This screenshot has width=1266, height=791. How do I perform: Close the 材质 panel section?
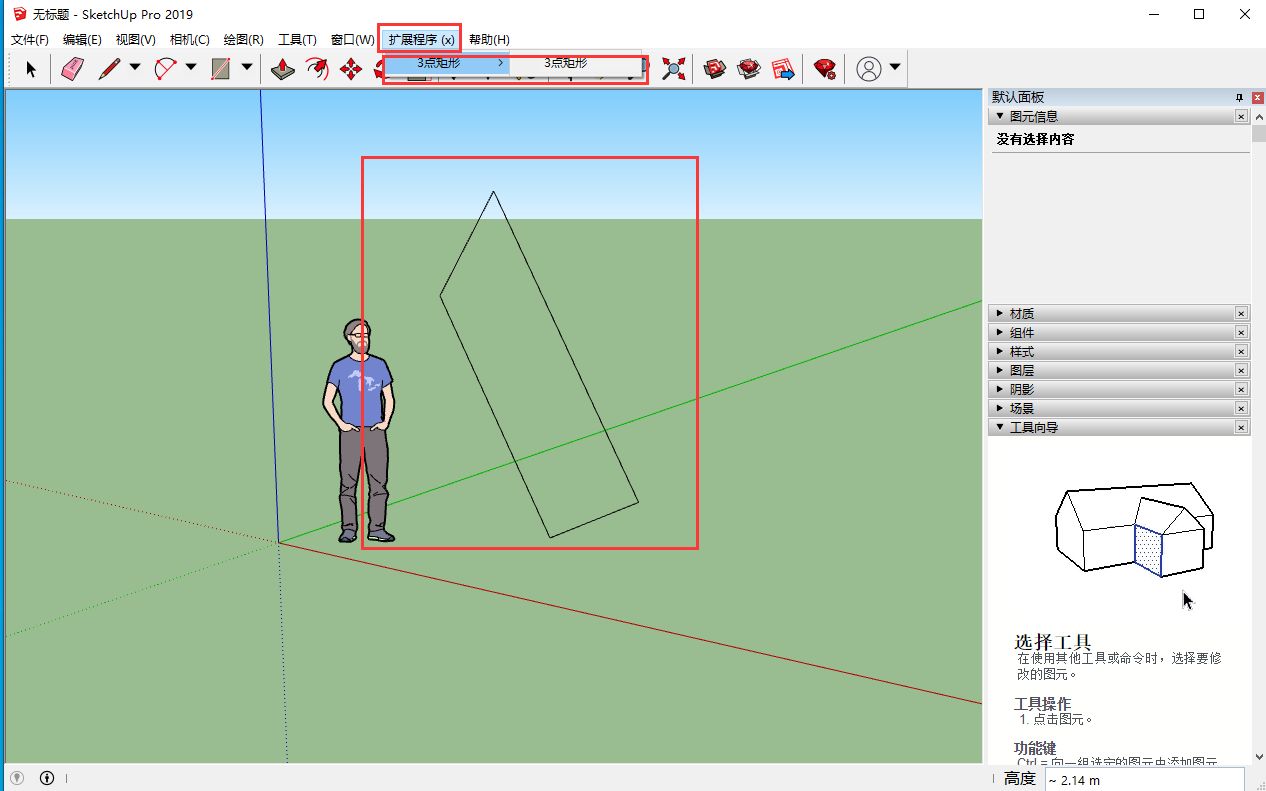coord(1241,314)
